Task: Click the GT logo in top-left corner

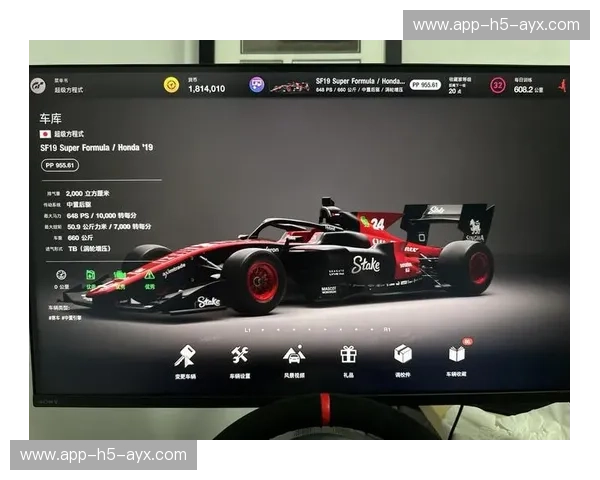Action: click(x=38, y=85)
